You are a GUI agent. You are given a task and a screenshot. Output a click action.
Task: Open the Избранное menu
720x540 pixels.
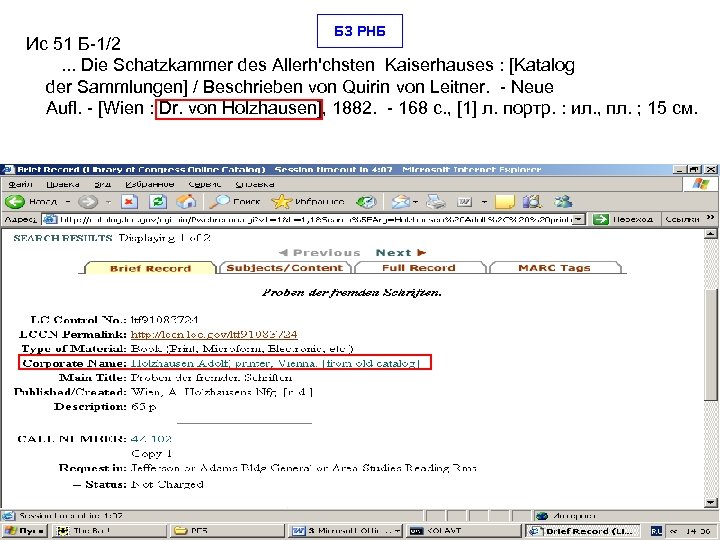click(150, 184)
